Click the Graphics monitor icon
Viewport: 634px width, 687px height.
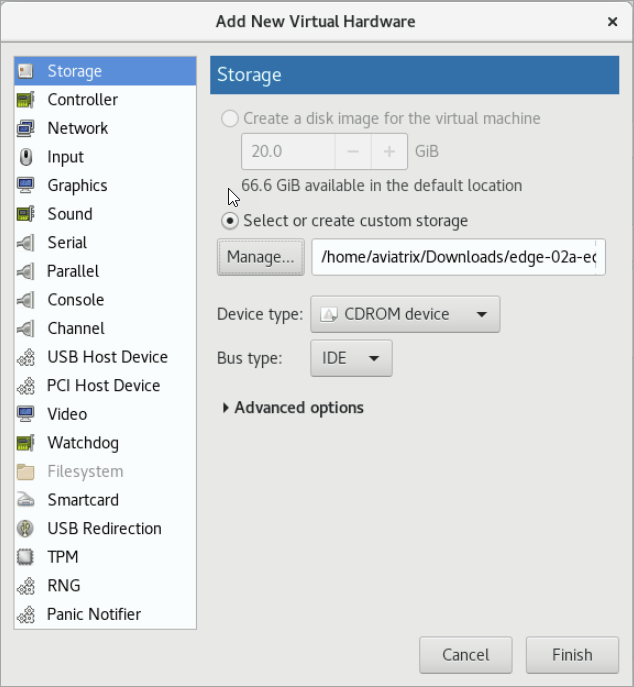click(25, 185)
